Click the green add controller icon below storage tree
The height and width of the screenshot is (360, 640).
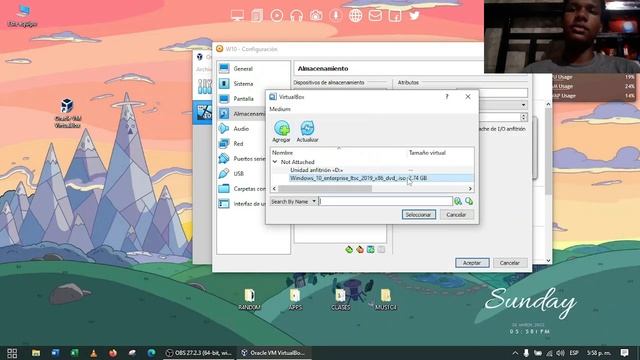[x=349, y=249]
